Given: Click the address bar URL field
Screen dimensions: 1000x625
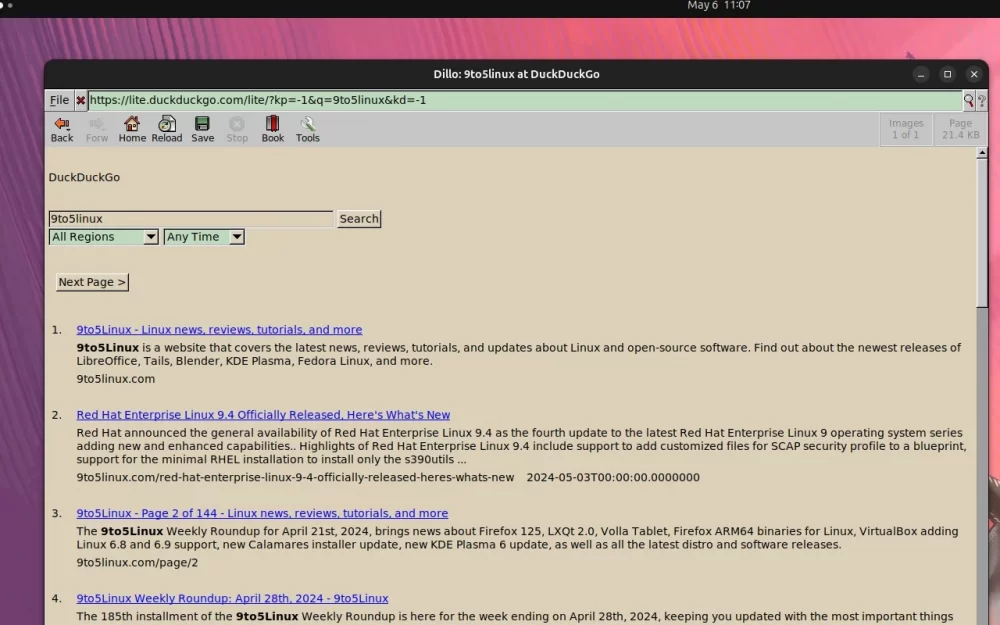Looking at the screenshot, I should point(520,100).
